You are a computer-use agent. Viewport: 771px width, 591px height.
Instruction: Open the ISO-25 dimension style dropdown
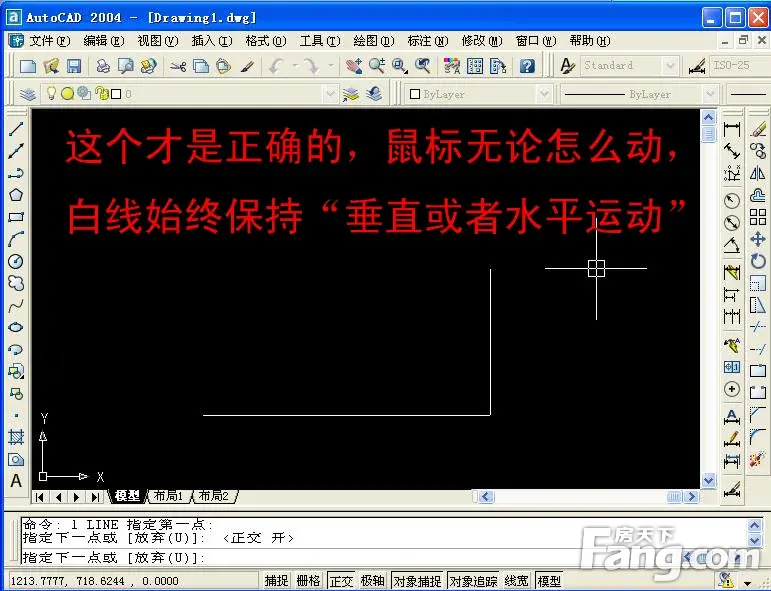[739, 65]
